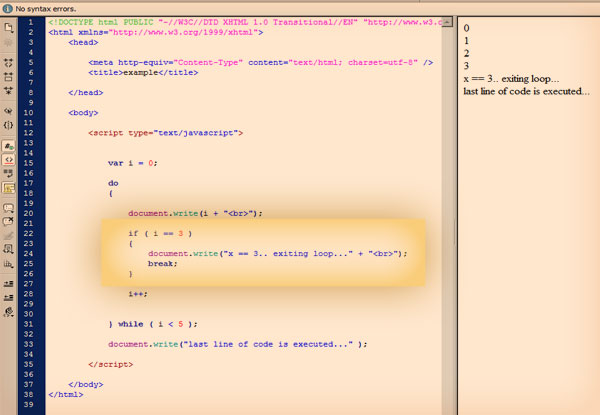Screen dimensions: 600x415
Task: Collapse the full tag in code view
Action: pos(8,62)
